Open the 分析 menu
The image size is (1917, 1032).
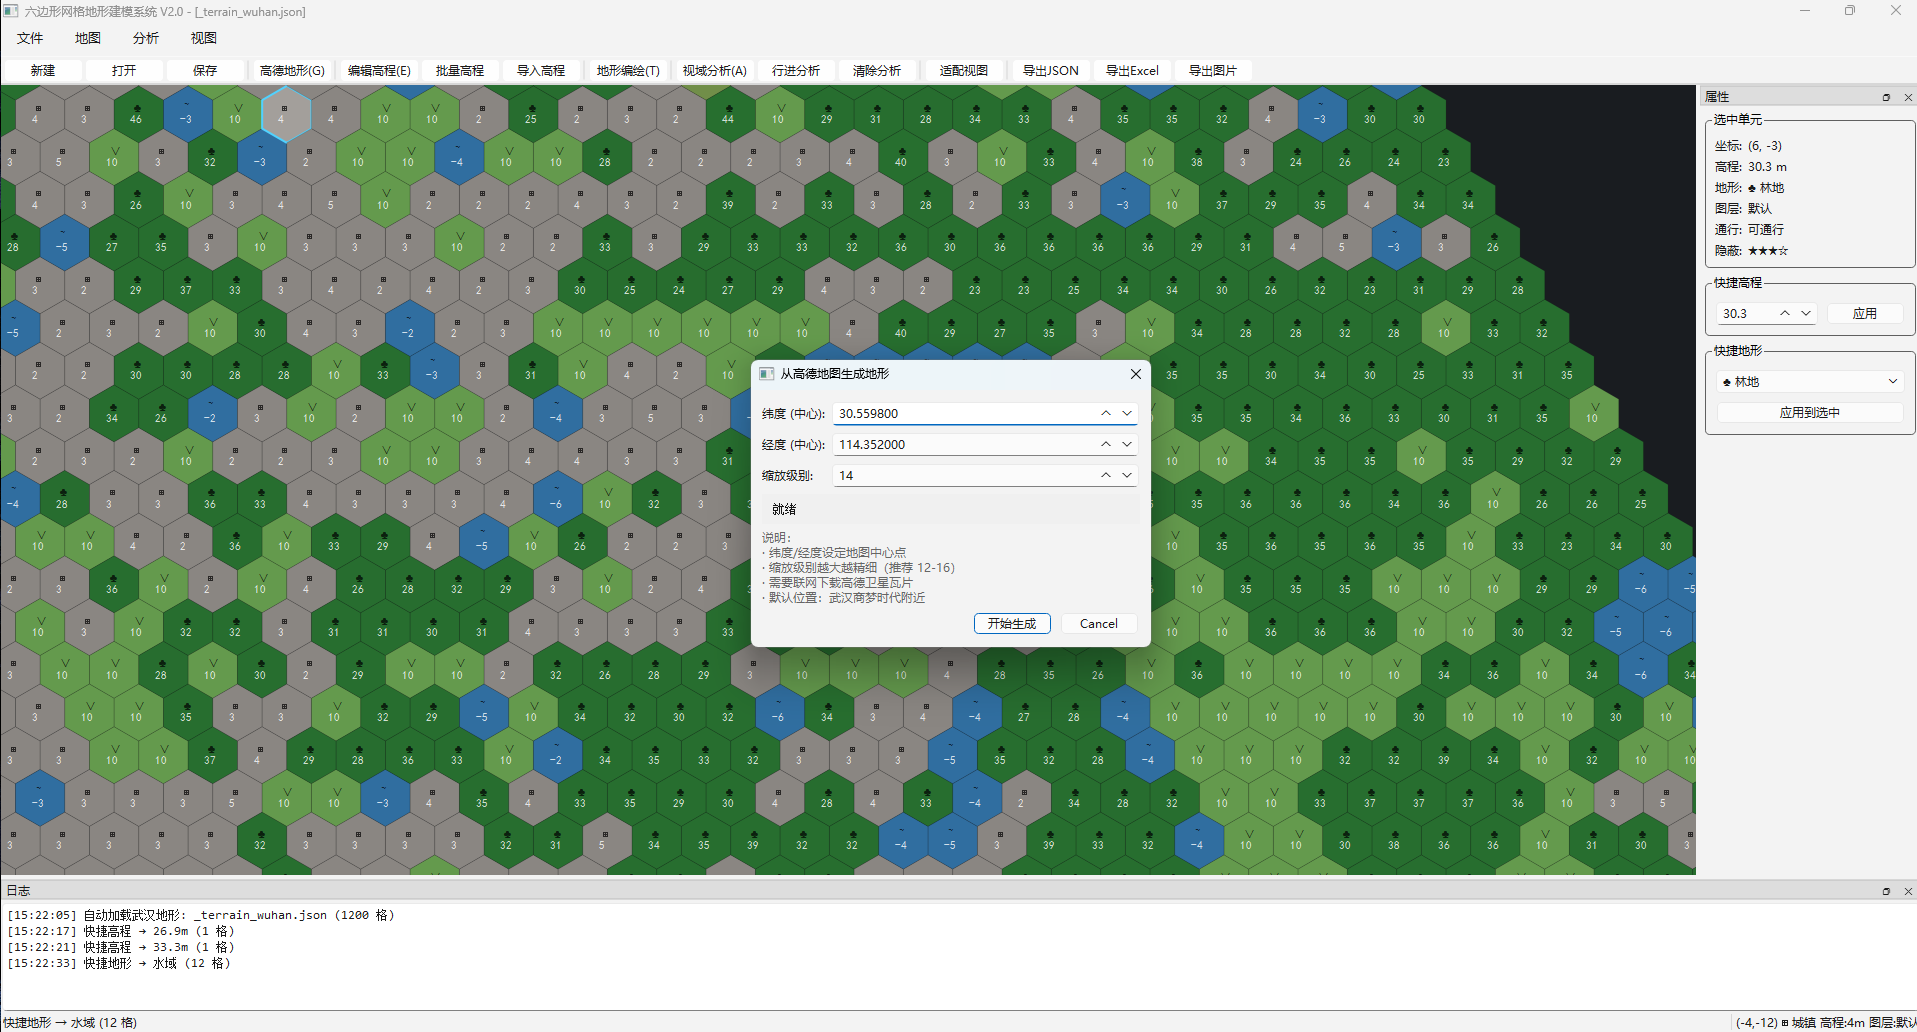146,38
